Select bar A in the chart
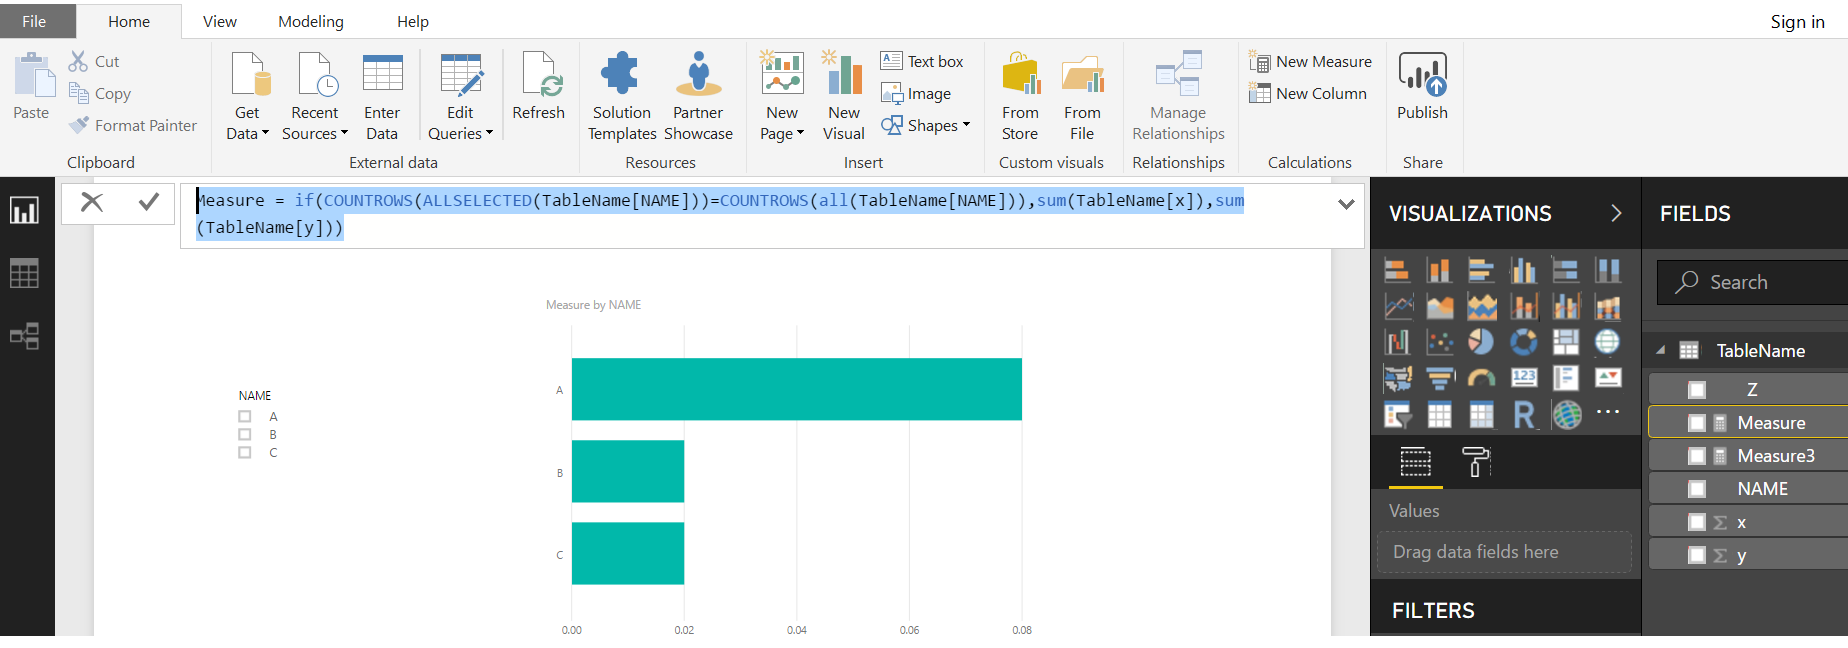The height and width of the screenshot is (648, 1848). click(x=796, y=389)
